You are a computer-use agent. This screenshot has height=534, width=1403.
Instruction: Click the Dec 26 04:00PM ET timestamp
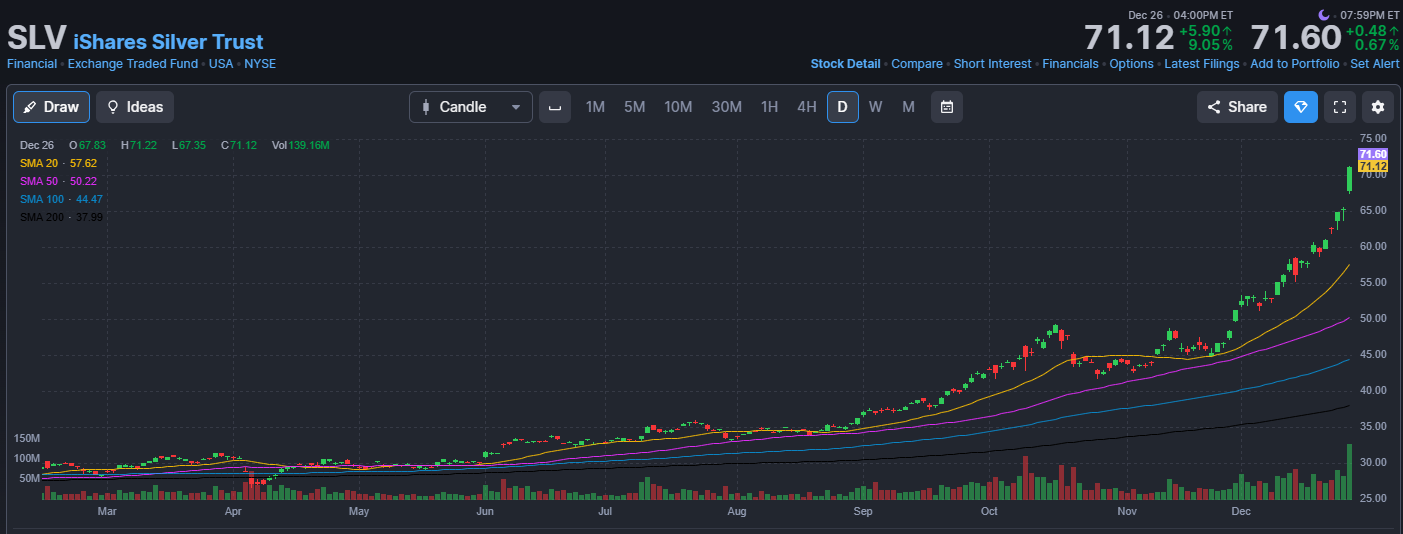click(x=1180, y=15)
